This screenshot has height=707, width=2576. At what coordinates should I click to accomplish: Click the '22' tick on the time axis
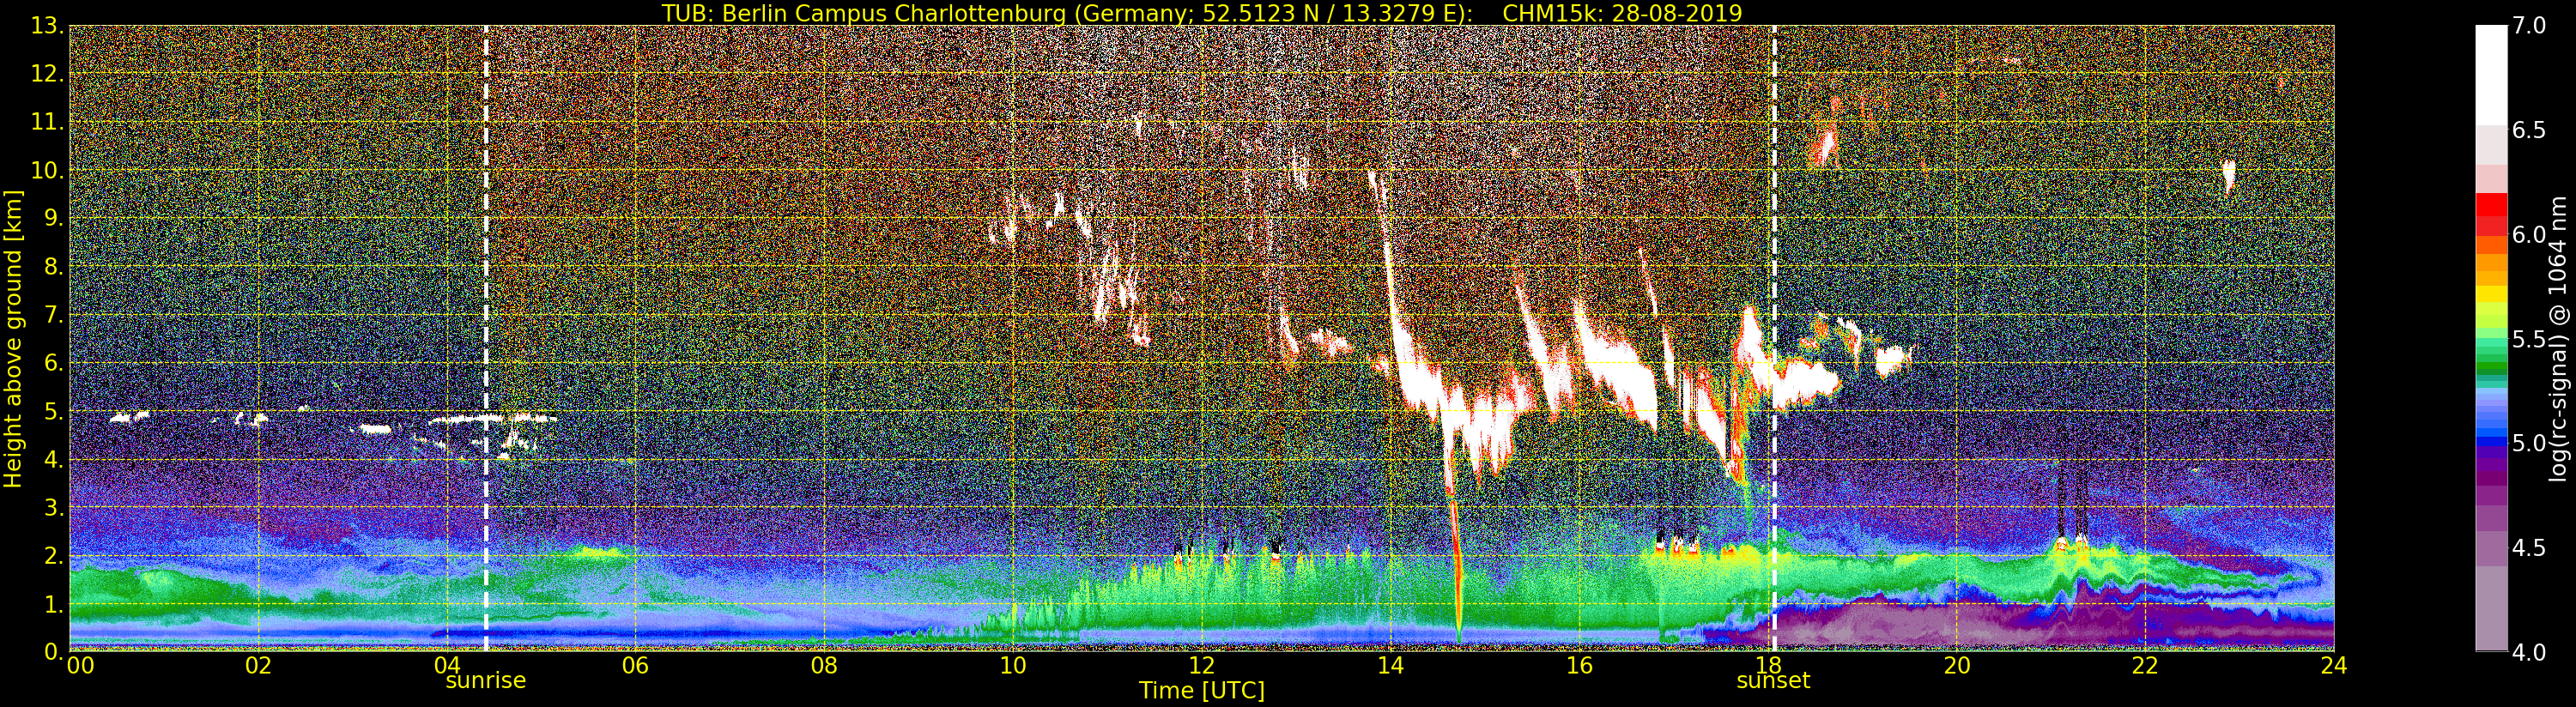coord(2145,666)
